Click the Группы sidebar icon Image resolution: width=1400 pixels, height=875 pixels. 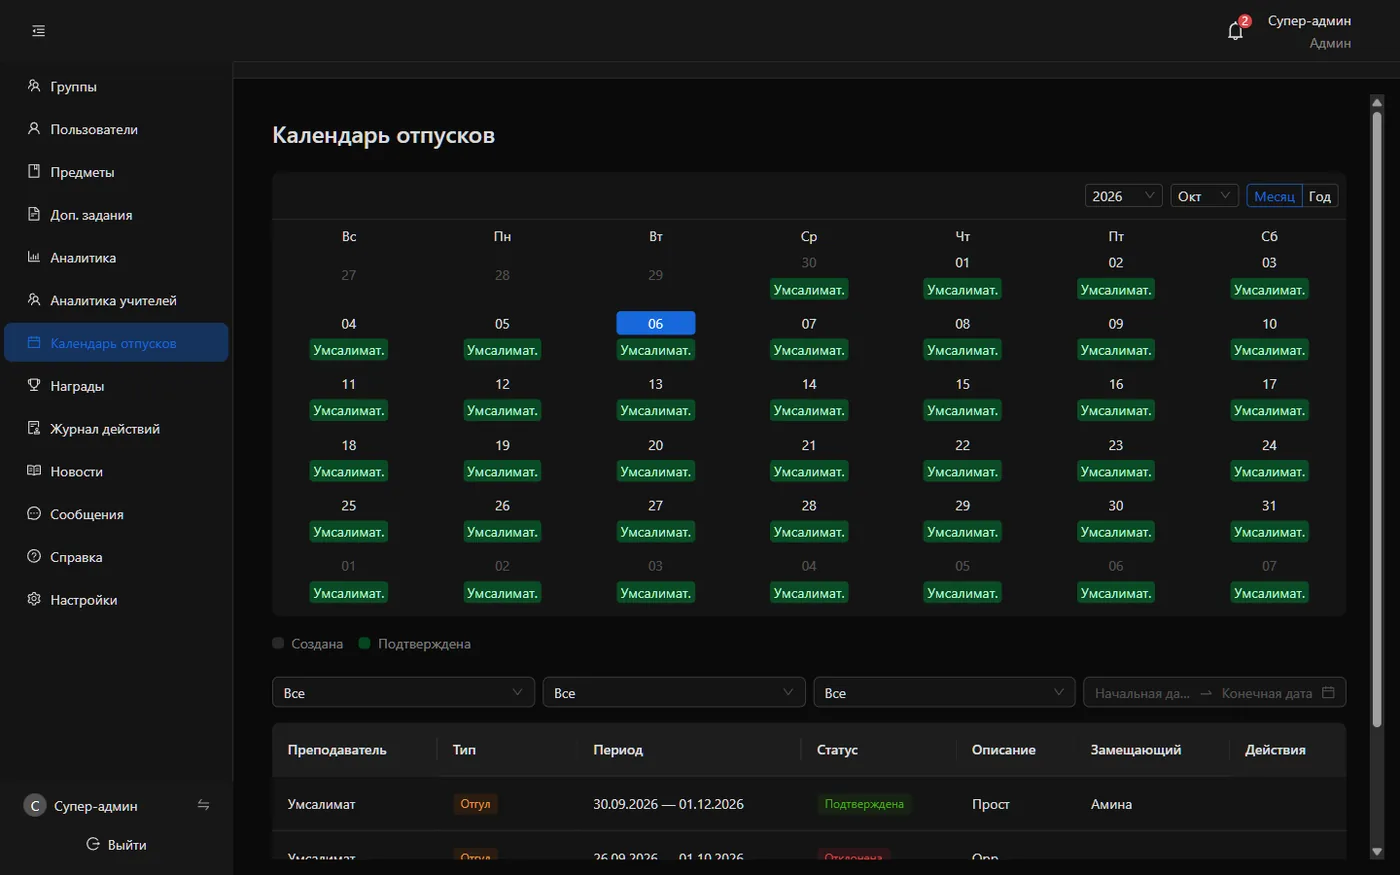tap(34, 86)
